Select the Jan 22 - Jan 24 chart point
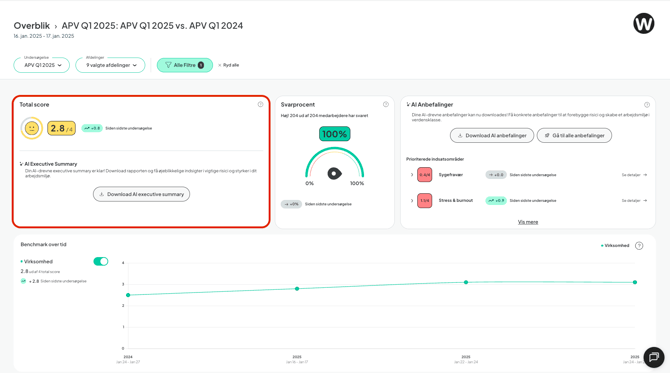The image size is (670, 373). point(466,282)
